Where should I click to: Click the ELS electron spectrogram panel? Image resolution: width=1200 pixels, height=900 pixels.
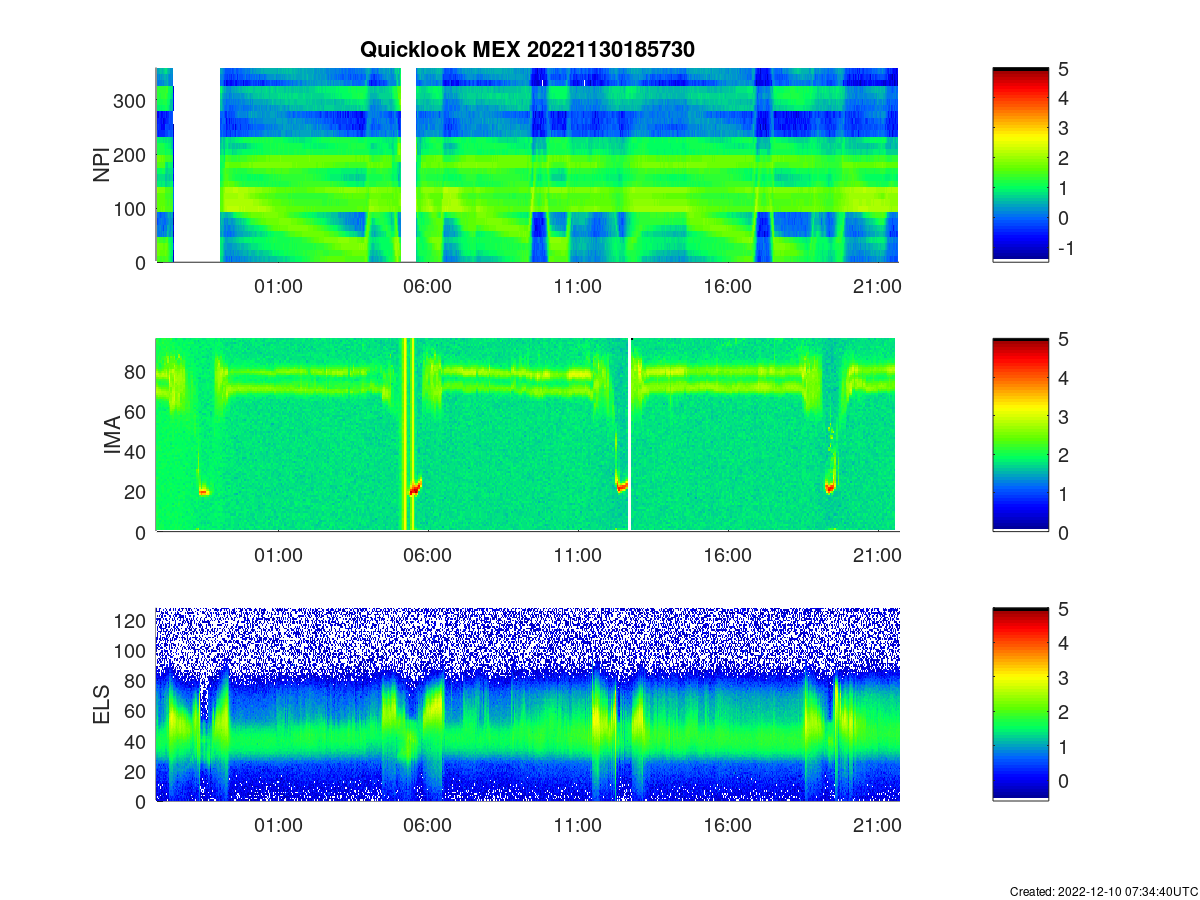coord(527,704)
